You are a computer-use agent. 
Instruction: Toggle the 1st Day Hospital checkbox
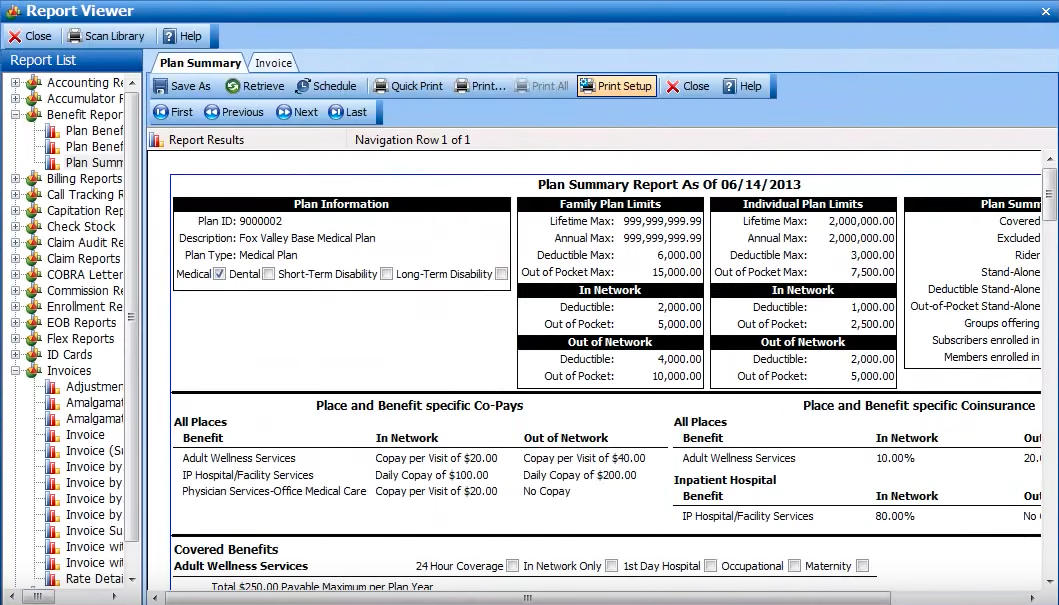(x=711, y=566)
